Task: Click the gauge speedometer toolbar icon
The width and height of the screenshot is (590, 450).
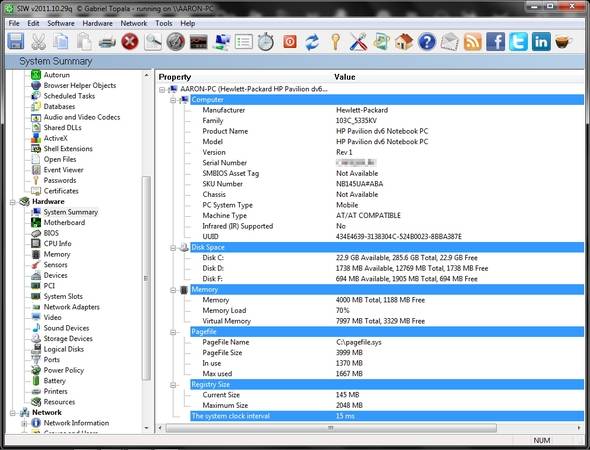Action: click(x=176, y=41)
